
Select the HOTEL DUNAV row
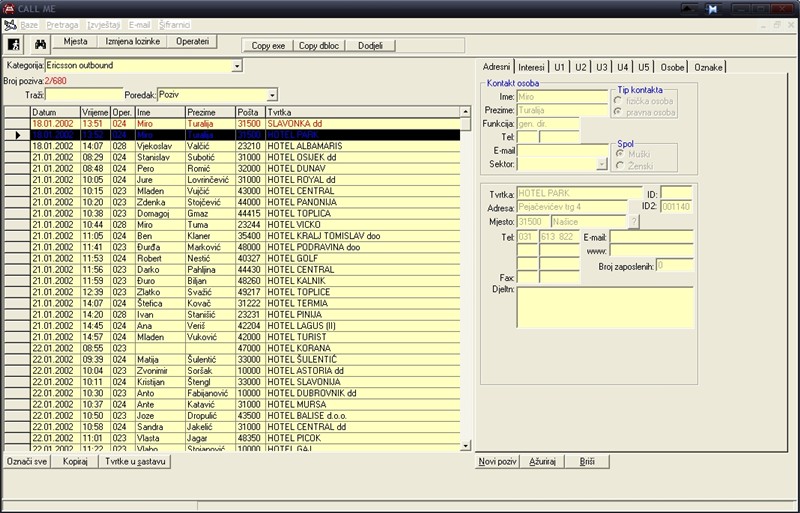click(x=232, y=168)
